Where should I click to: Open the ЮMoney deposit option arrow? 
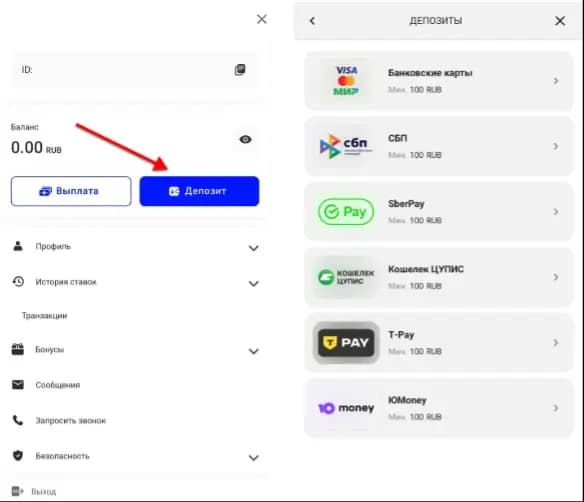pos(556,408)
